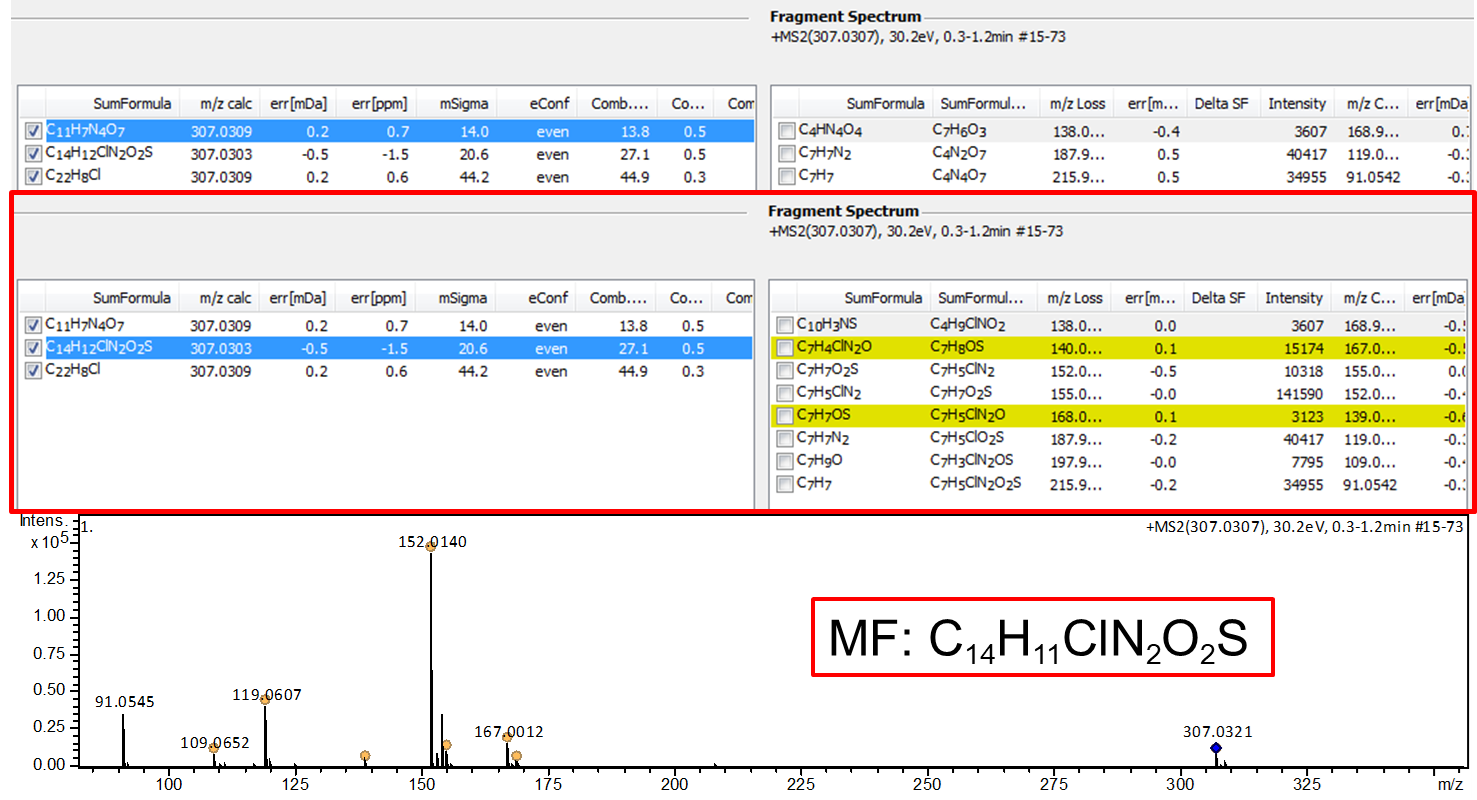
Task: Check the yellow C7H7OS fragment checkbox
Action: pyautogui.click(x=785, y=415)
